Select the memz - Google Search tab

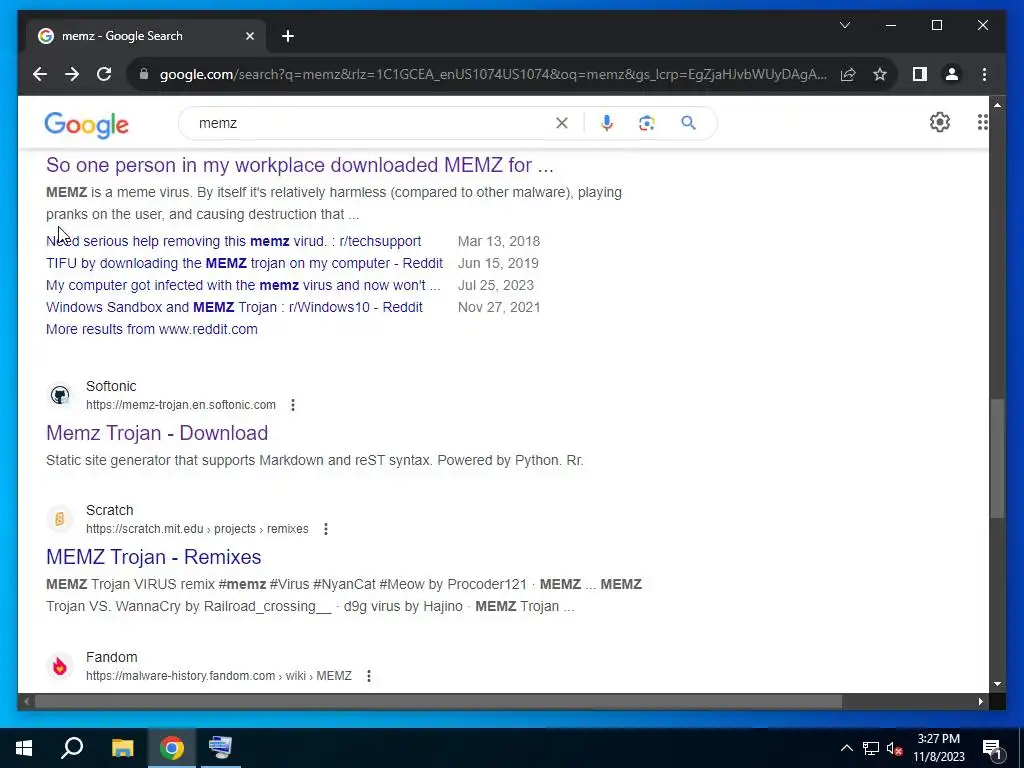coord(146,36)
